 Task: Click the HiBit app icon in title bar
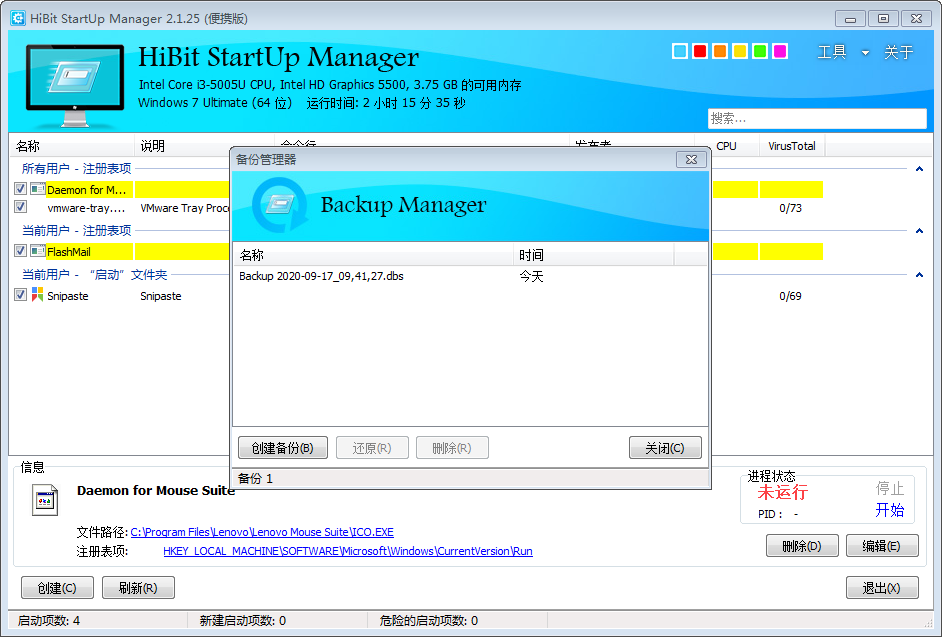tap(18, 18)
